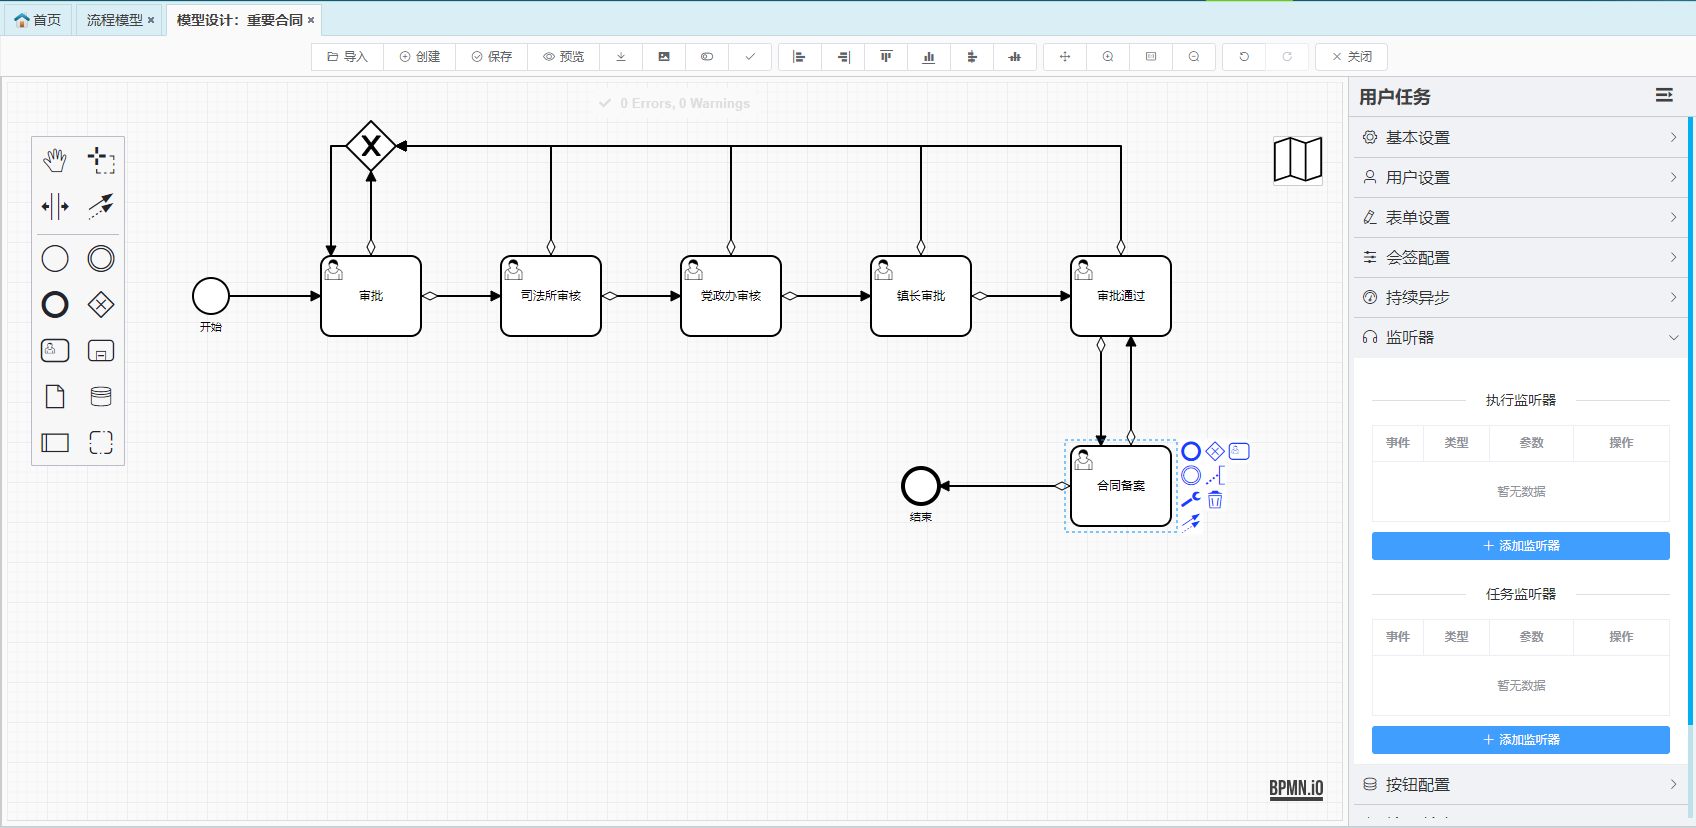
Task: Toggle the minimap map icon
Action: pyautogui.click(x=1297, y=160)
